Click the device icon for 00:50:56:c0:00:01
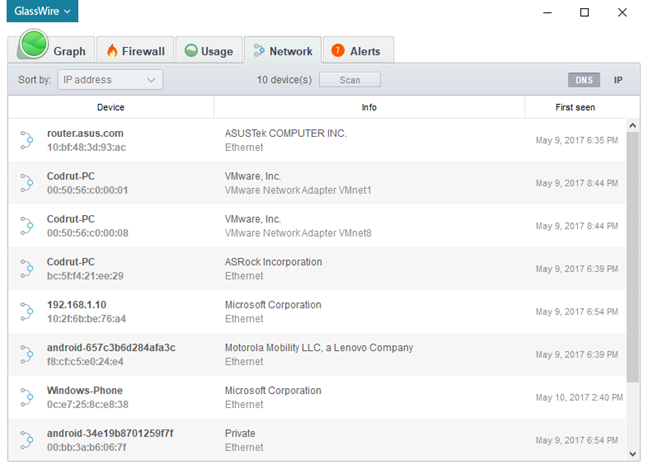Screen dimensions: 648x469 pos(27,183)
